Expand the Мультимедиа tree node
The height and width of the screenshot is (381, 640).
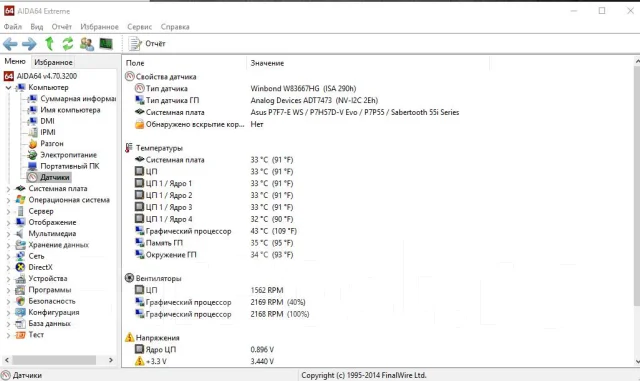8,234
